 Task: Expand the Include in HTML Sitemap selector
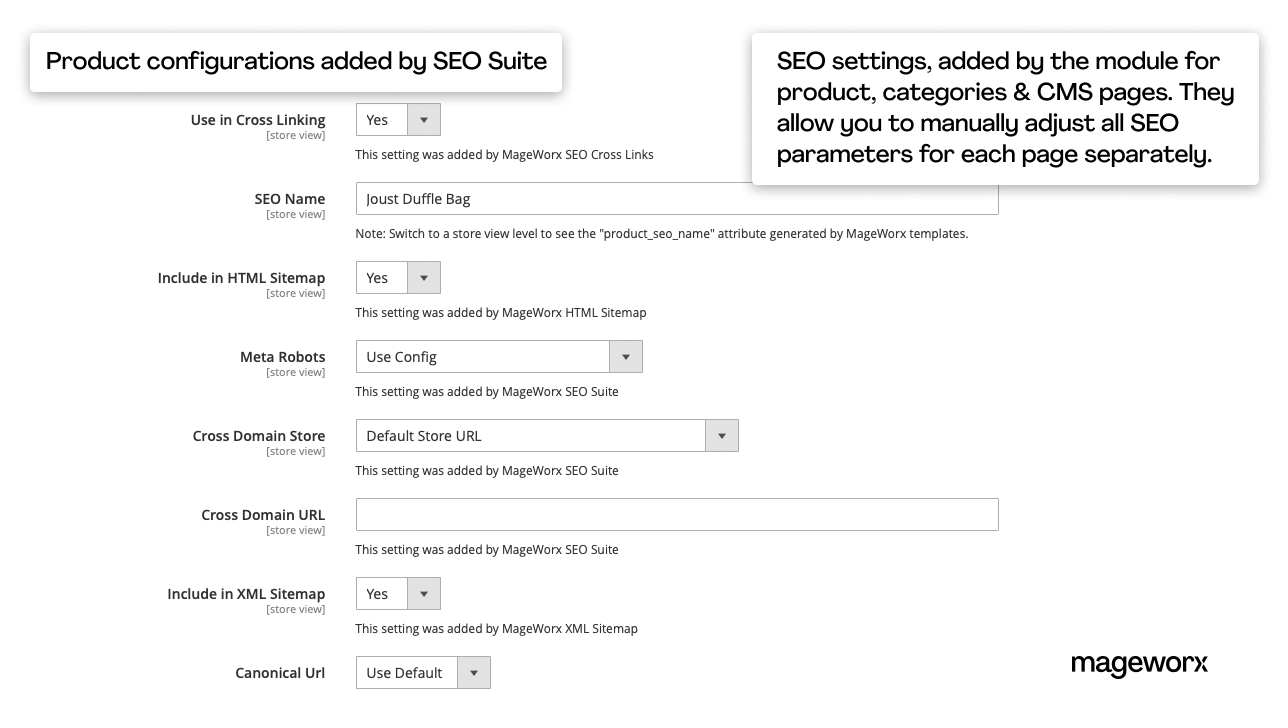tap(423, 277)
